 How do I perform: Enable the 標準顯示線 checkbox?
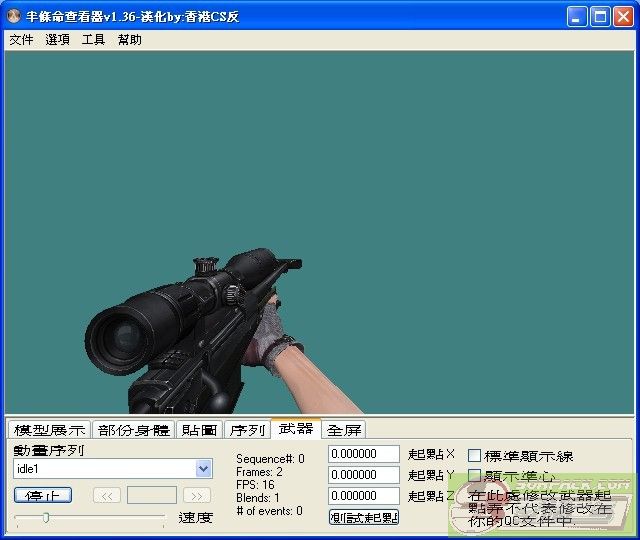474,456
